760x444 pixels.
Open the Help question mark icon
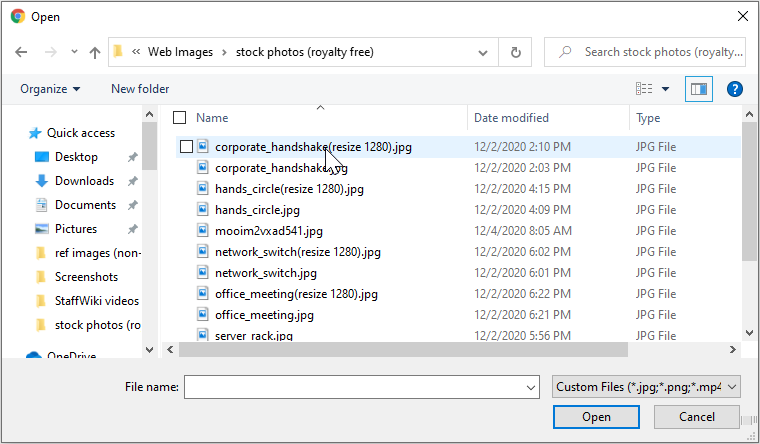[x=735, y=89]
